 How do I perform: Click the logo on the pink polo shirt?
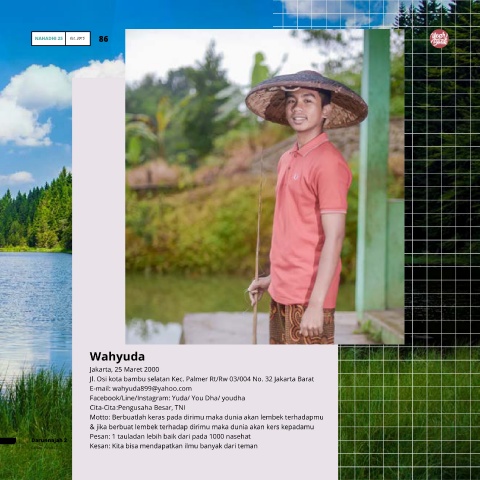295,177
